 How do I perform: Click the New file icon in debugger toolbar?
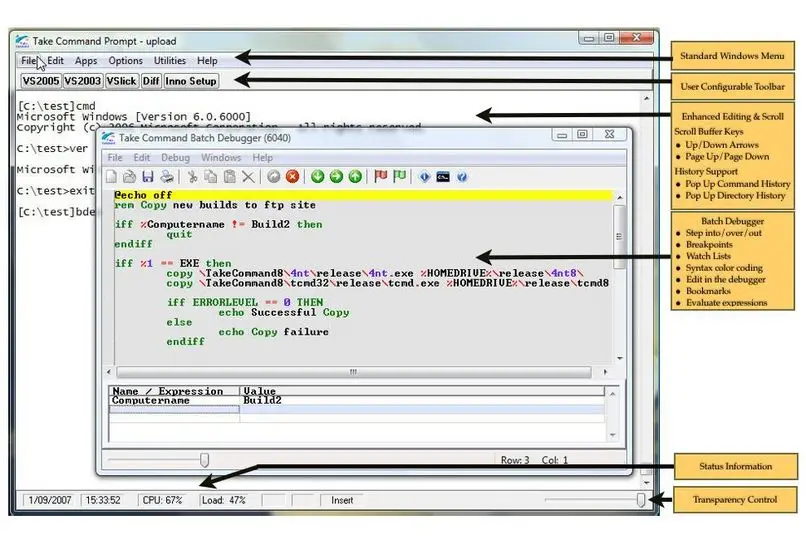(111, 177)
